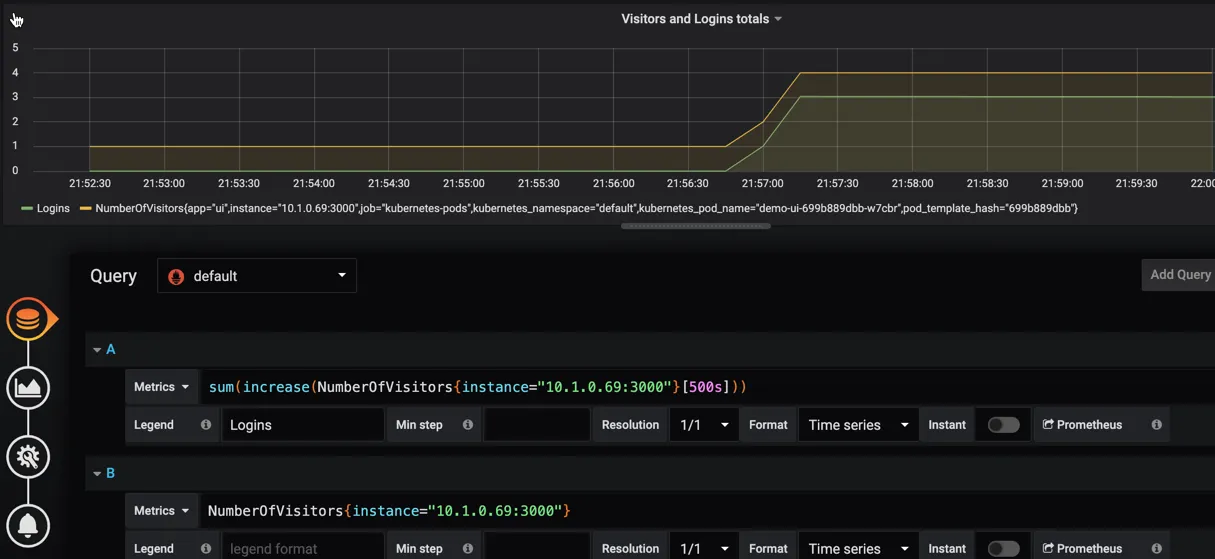1215x559 pixels.
Task: Open Prometheus link in query A
Action: pos(1082,425)
